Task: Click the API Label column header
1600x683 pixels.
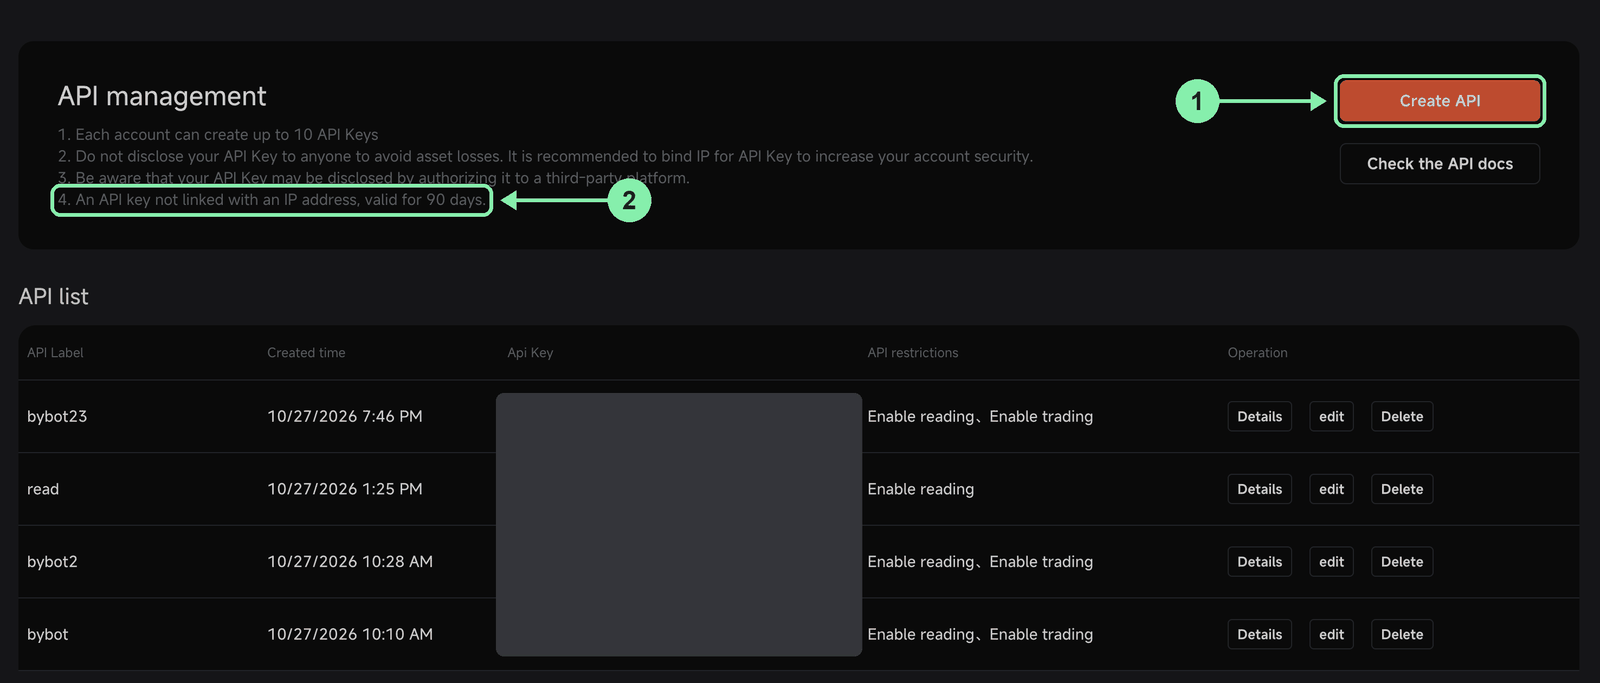Action: [x=55, y=353]
